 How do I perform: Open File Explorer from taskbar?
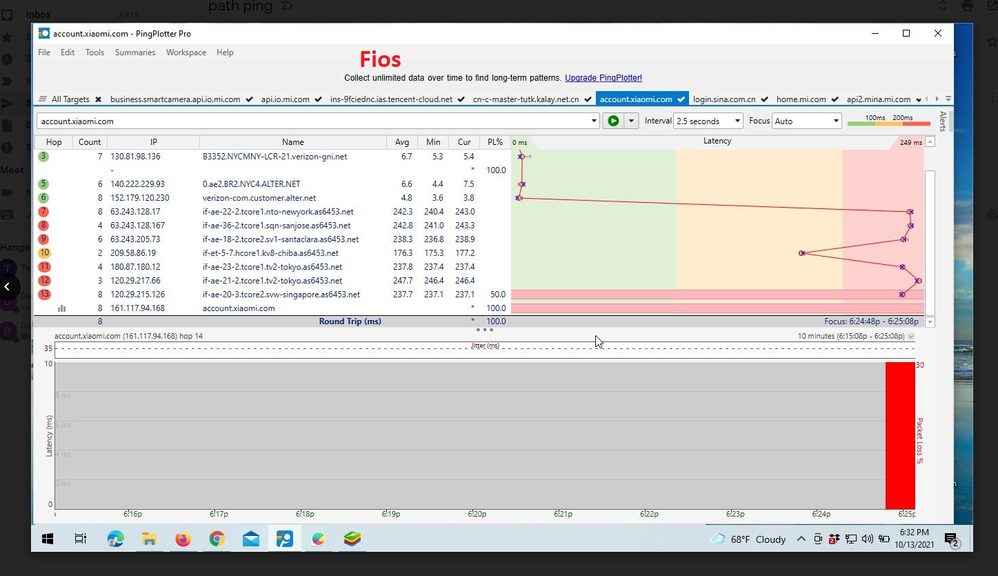pos(149,539)
